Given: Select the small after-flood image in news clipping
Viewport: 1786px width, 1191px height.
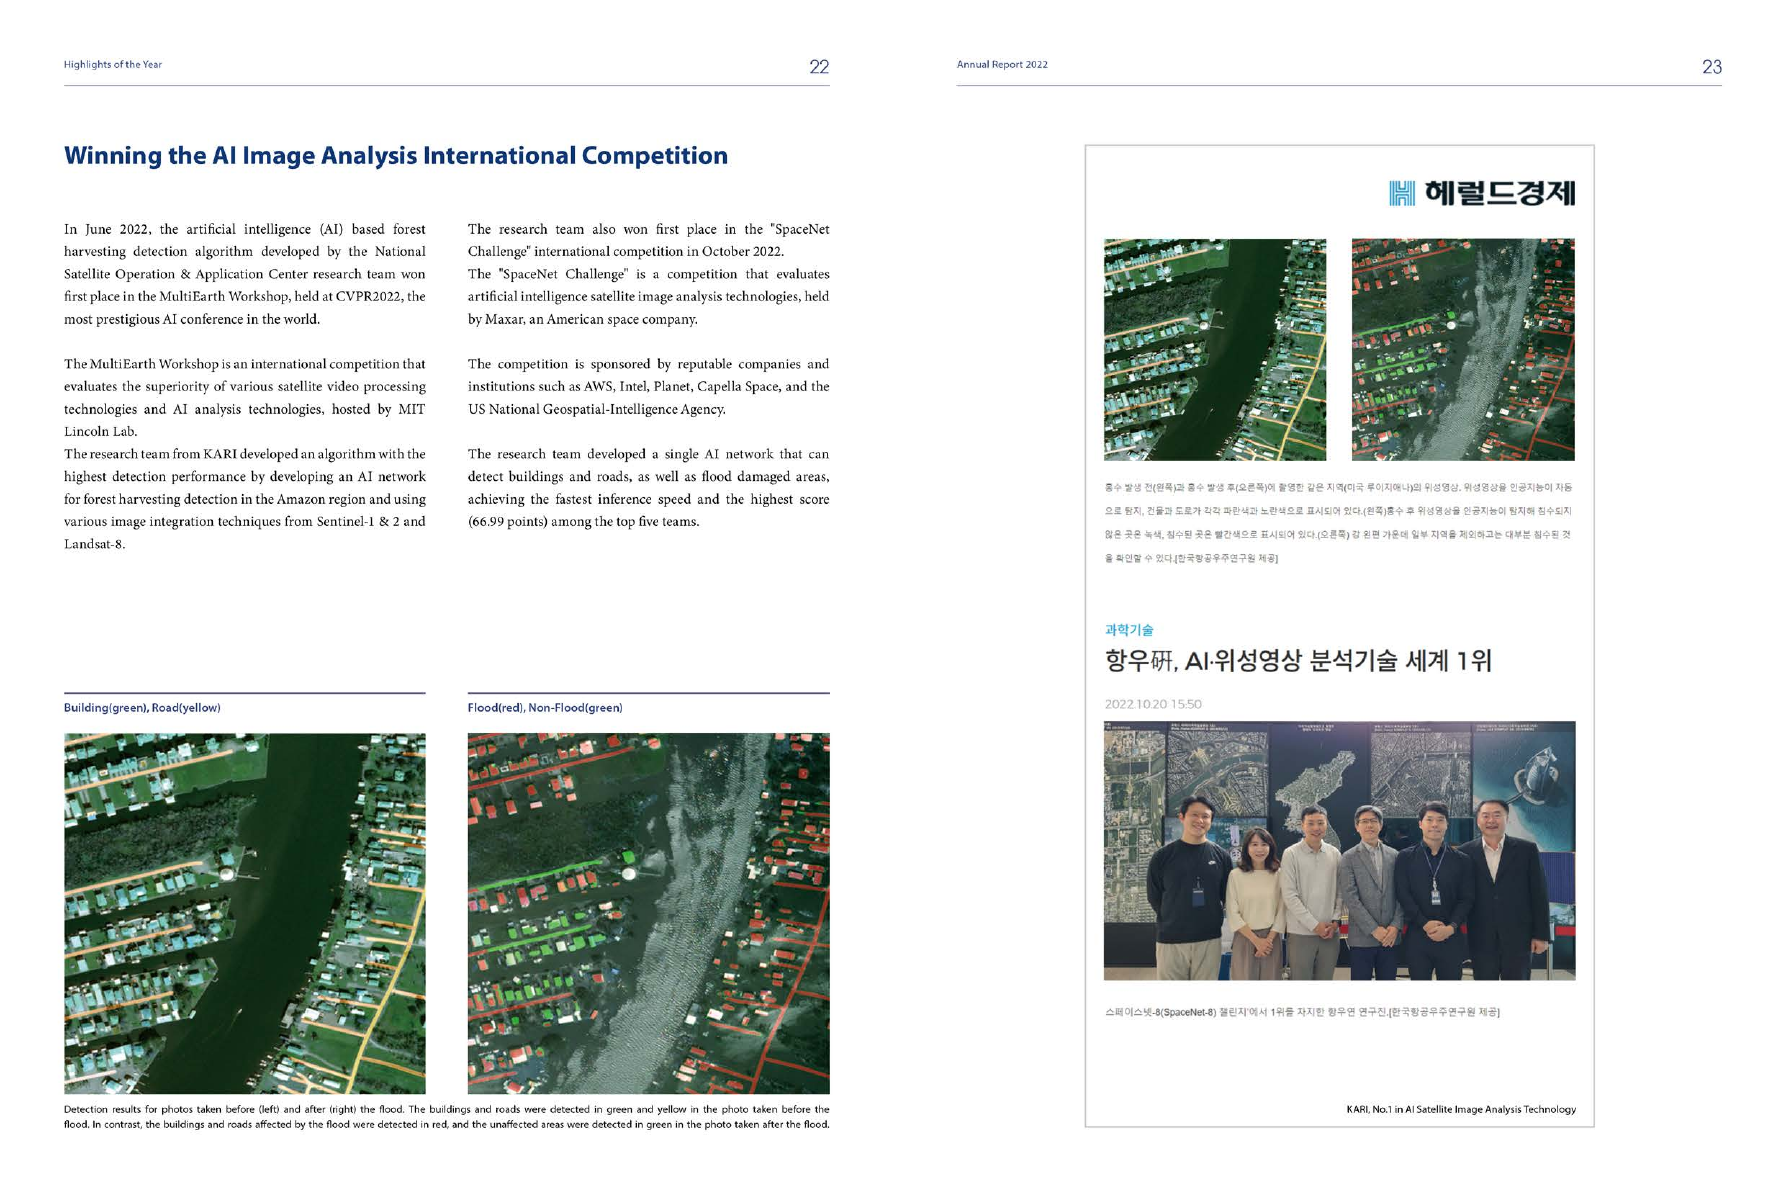Looking at the screenshot, I should 1462,349.
